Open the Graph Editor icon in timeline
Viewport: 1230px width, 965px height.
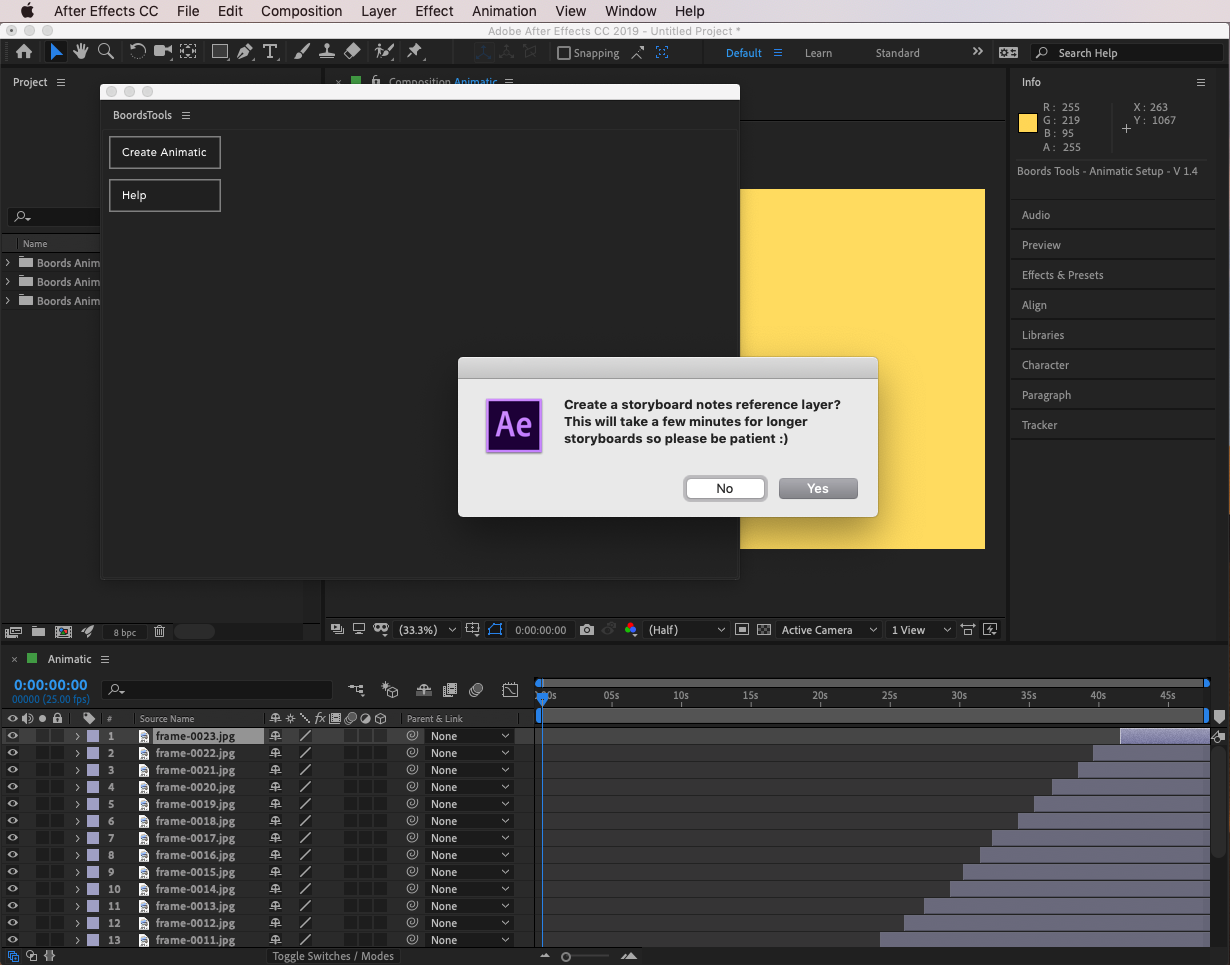pos(510,690)
